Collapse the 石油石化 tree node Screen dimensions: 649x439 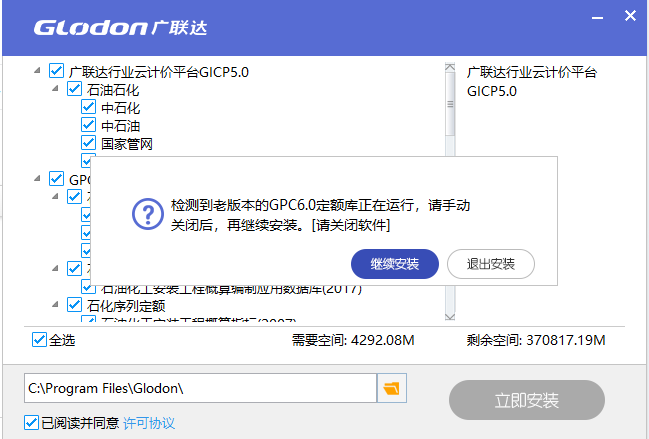pyautogui.click(x=55, y=89)
